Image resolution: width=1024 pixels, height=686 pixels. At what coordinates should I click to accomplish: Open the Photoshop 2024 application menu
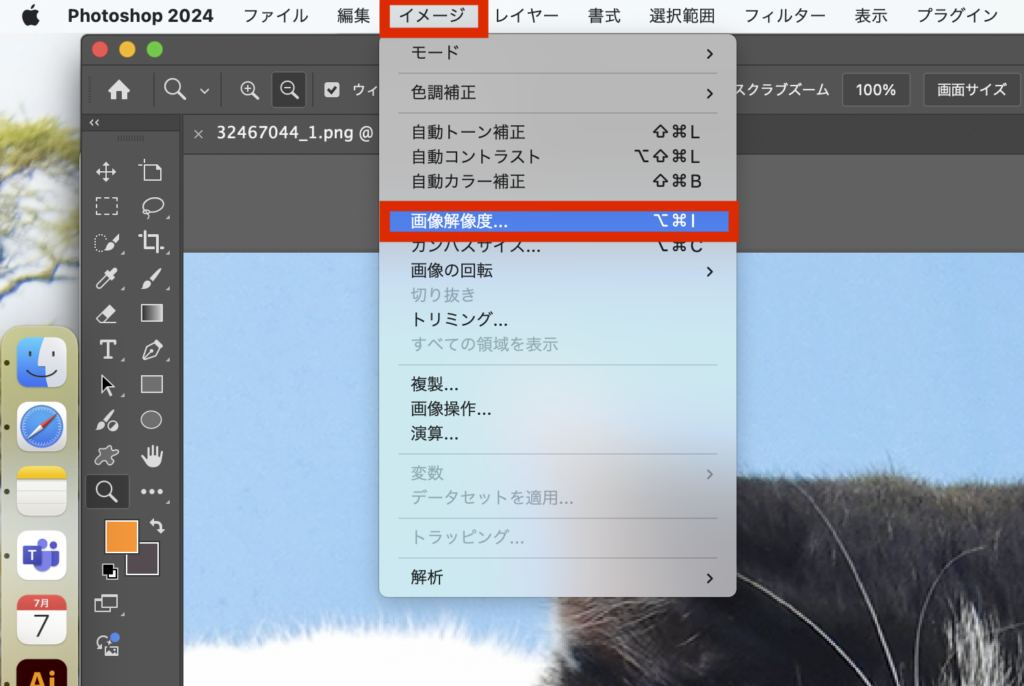(140, 15)
